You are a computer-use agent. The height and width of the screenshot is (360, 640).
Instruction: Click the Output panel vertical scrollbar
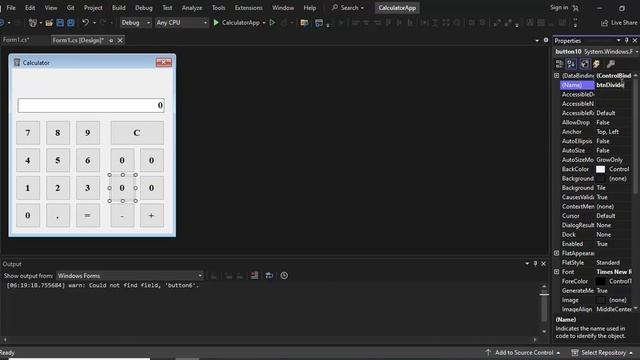point(544,309)
